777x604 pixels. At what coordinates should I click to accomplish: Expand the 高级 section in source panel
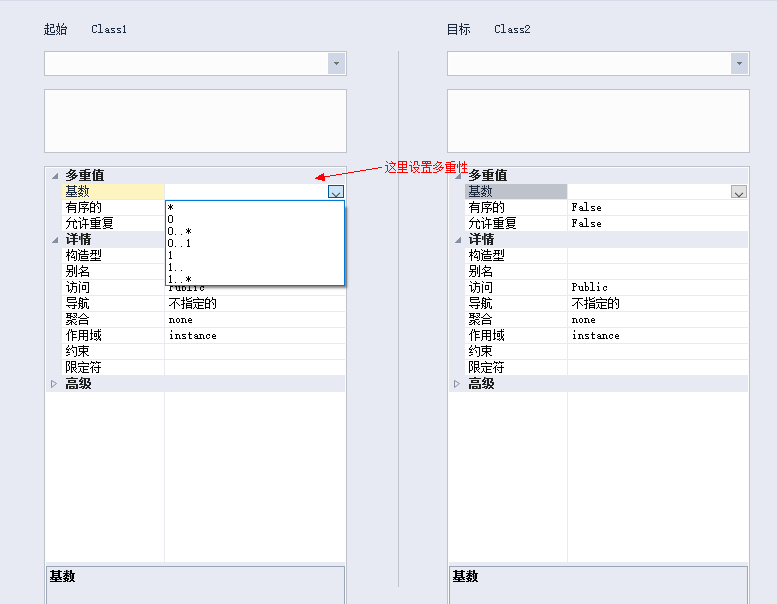(54, 384)
